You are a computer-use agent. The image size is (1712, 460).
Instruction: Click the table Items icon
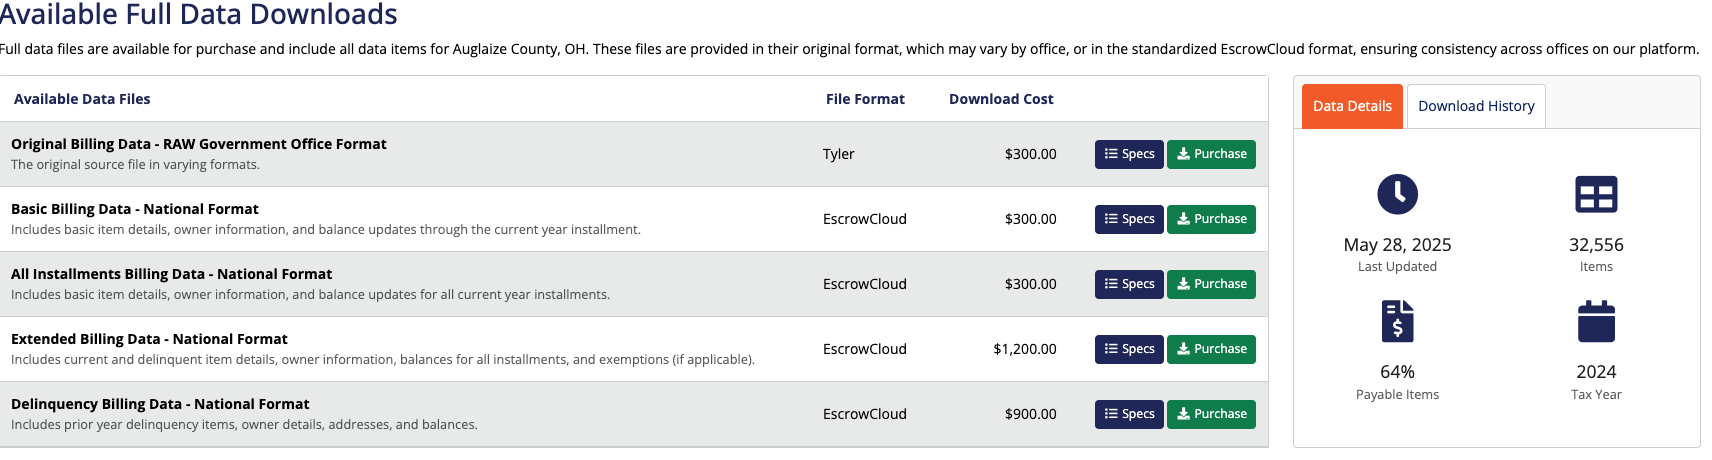coord(1596,194)
